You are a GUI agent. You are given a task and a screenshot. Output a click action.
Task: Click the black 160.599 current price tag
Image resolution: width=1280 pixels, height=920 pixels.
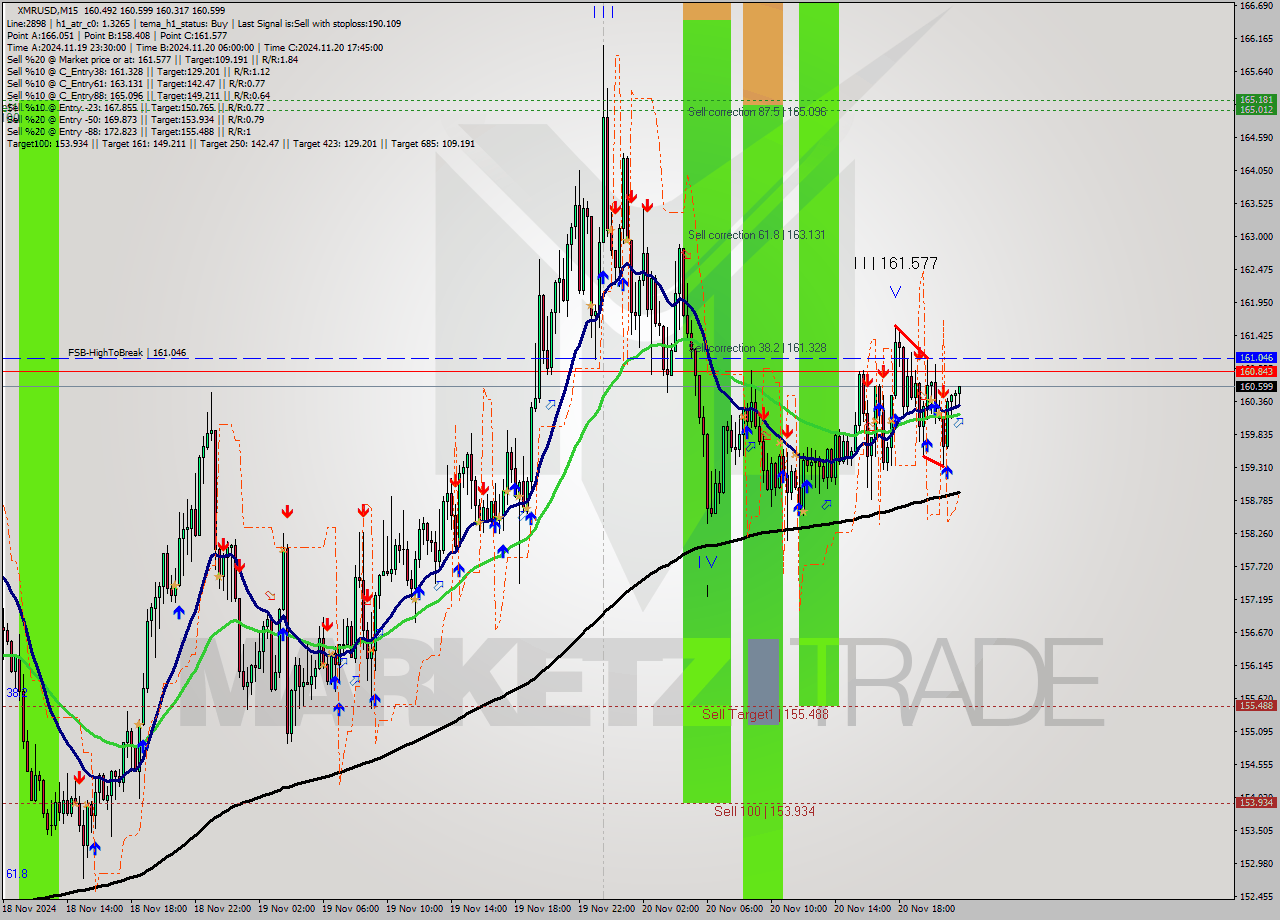point(1256,386)
